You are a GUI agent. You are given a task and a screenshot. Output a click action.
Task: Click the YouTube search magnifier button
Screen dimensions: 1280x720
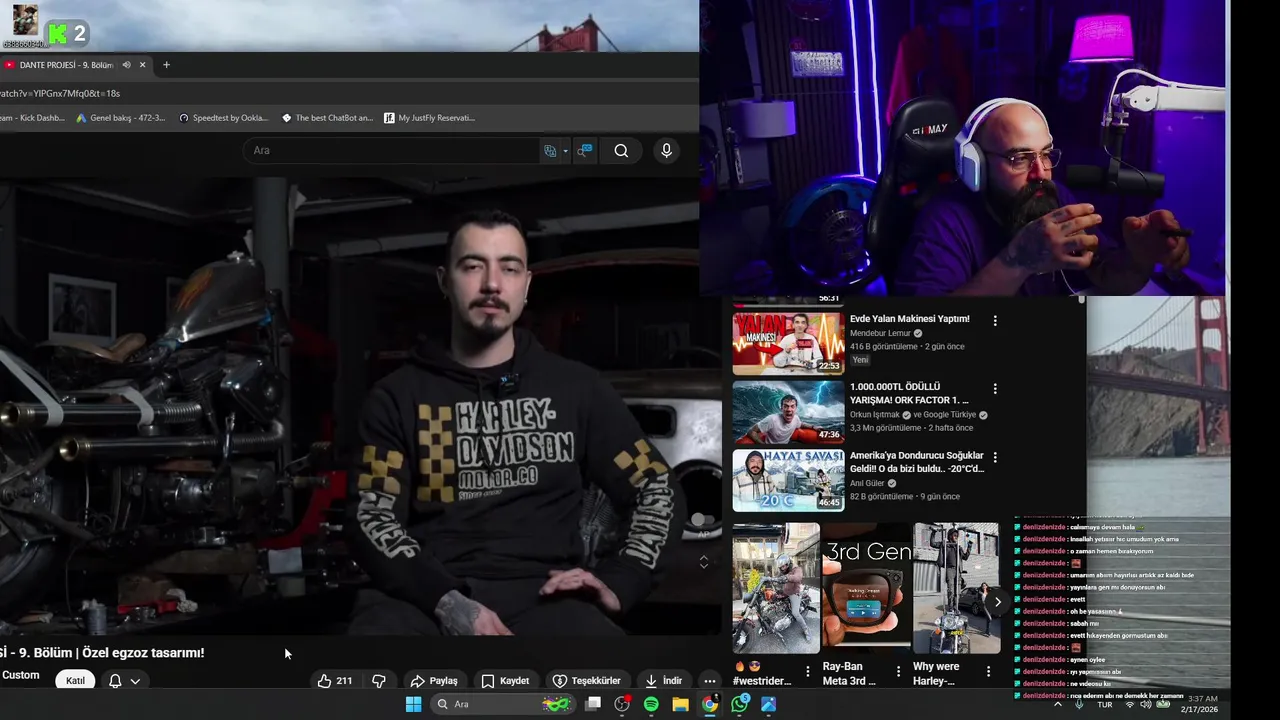click(x=621, y=151)
